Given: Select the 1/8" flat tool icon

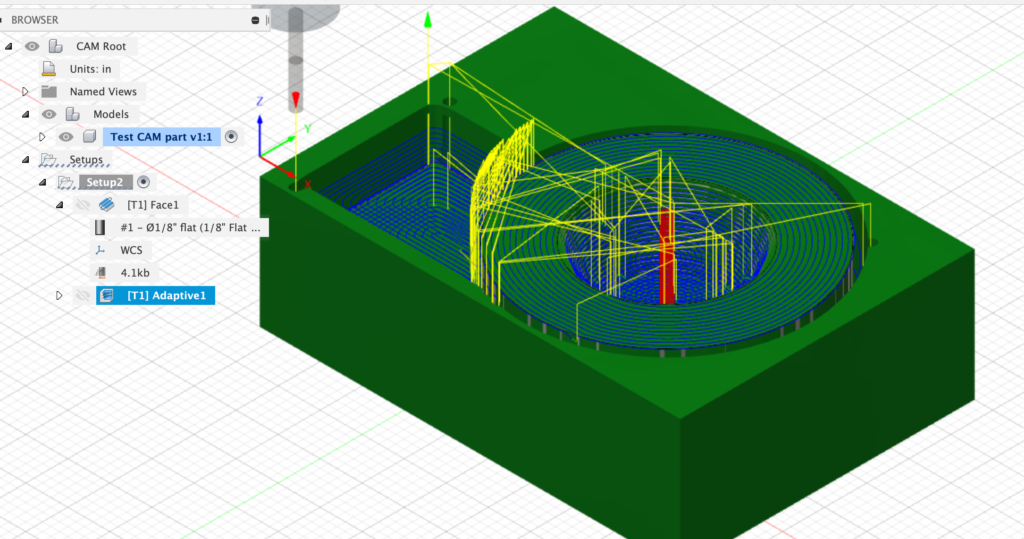Looking at the screenshot, I should click(x=99, y=228).
